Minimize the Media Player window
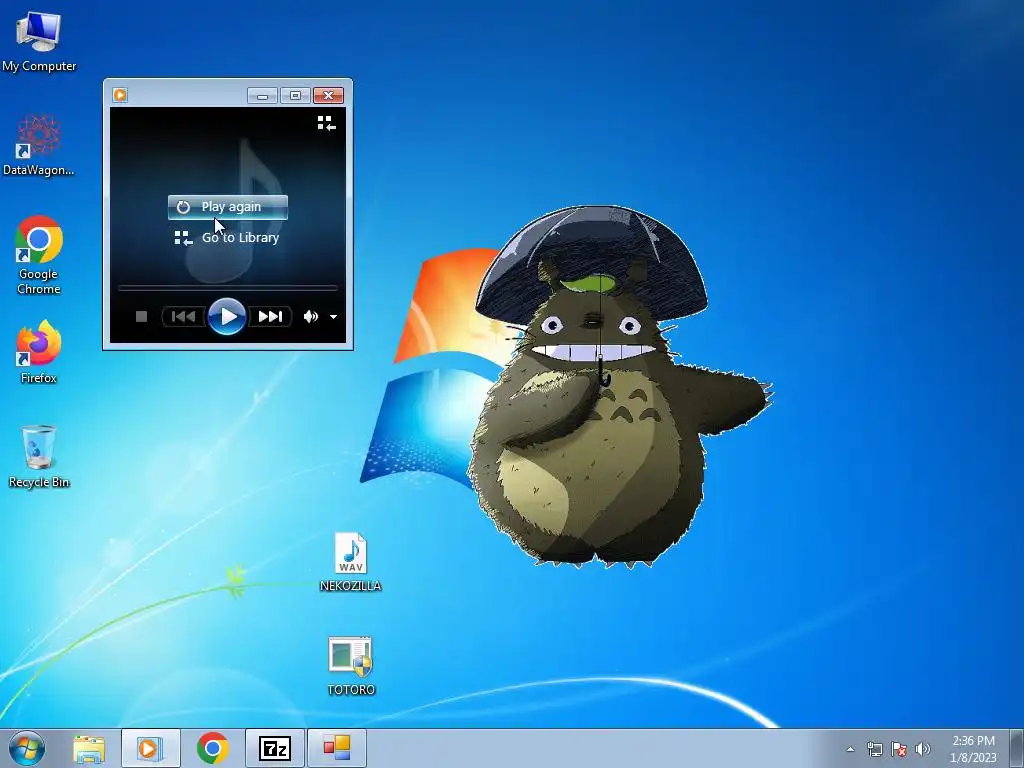The image size is (1024, 768). coord(263,95)
